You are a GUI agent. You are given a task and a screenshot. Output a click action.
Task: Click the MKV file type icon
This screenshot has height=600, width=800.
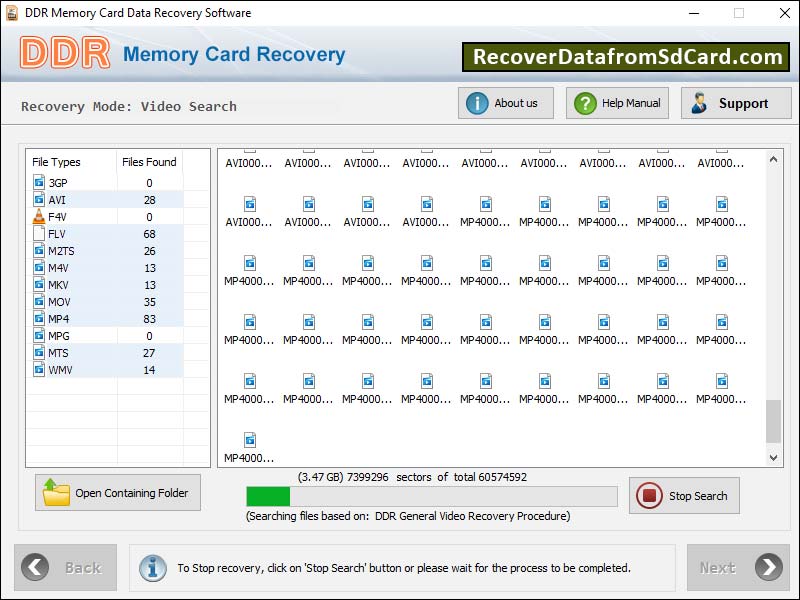coord(39,284)
